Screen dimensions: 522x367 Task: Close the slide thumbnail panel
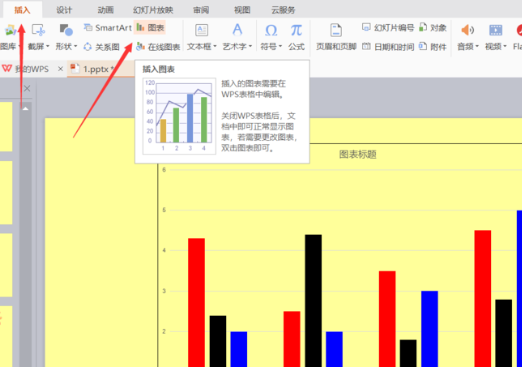(27, 89)
